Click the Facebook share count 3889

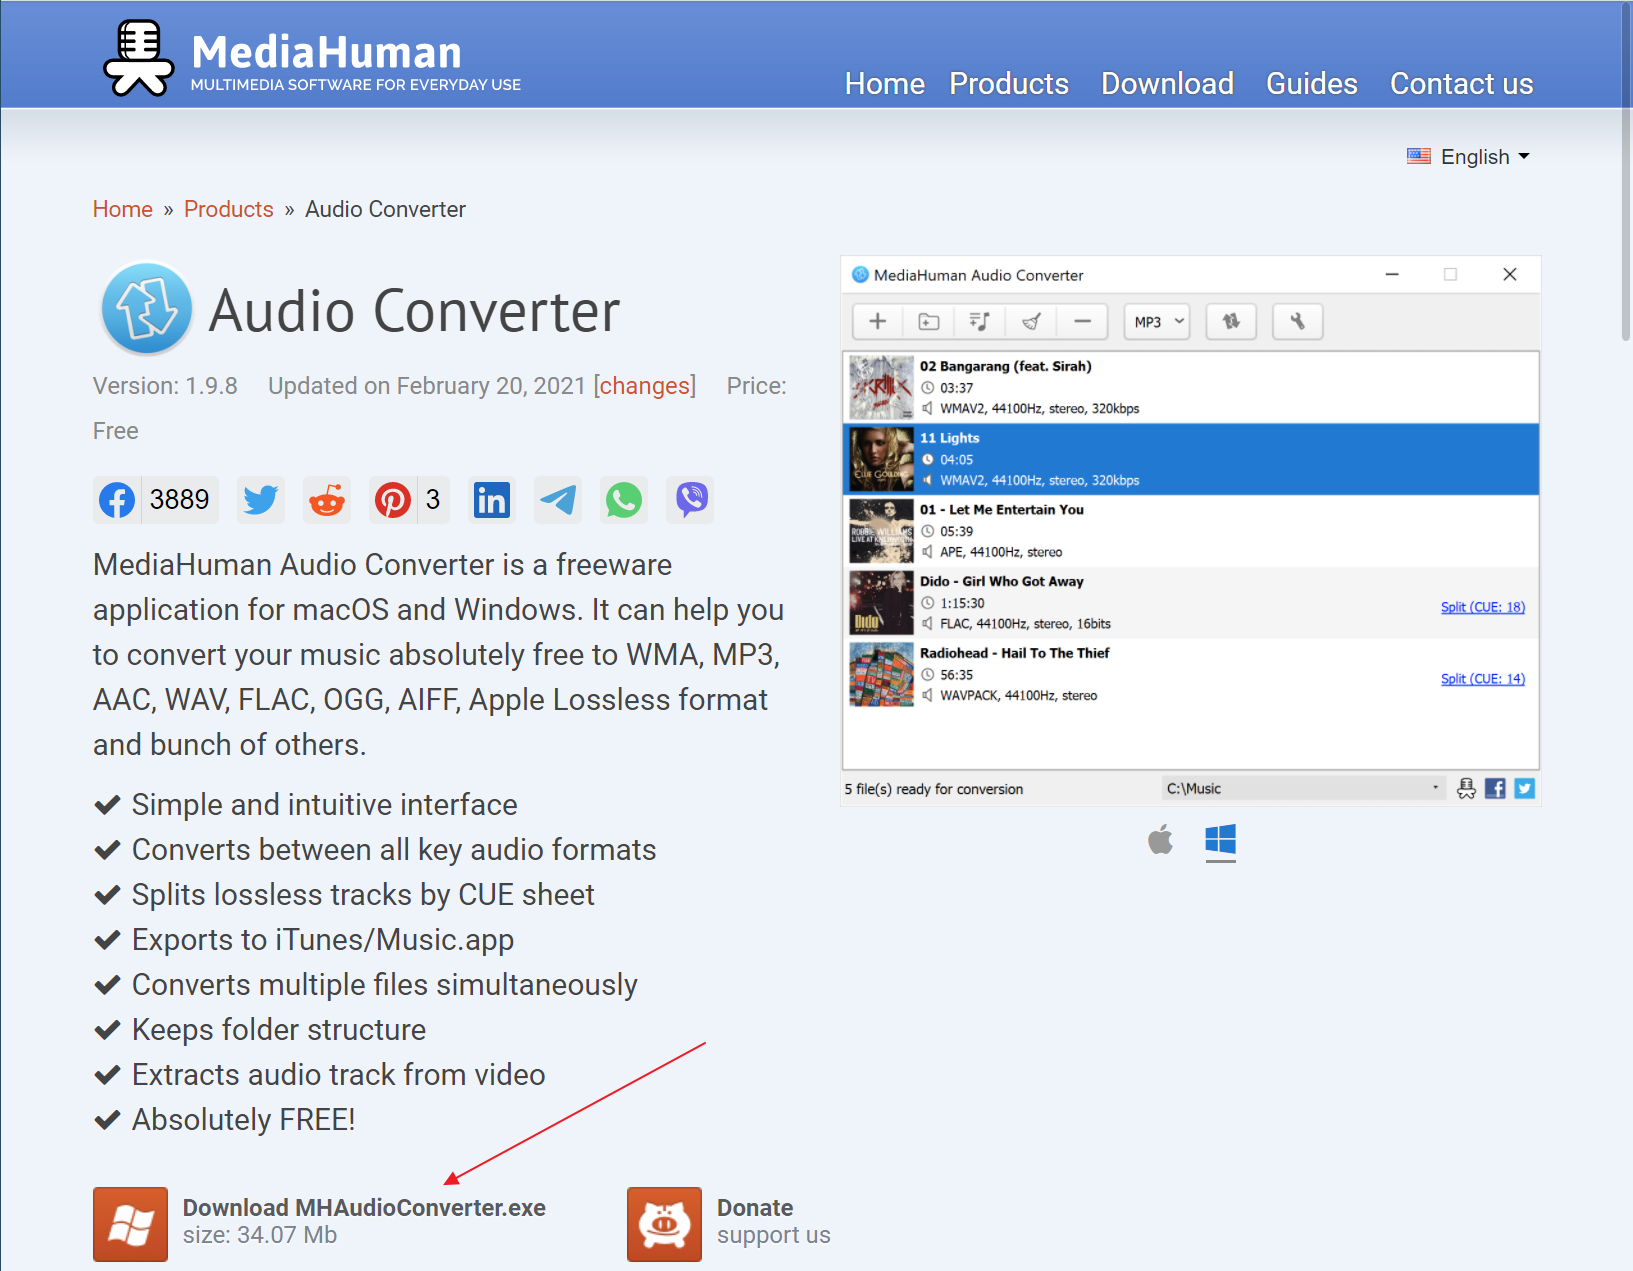(180, 500)
